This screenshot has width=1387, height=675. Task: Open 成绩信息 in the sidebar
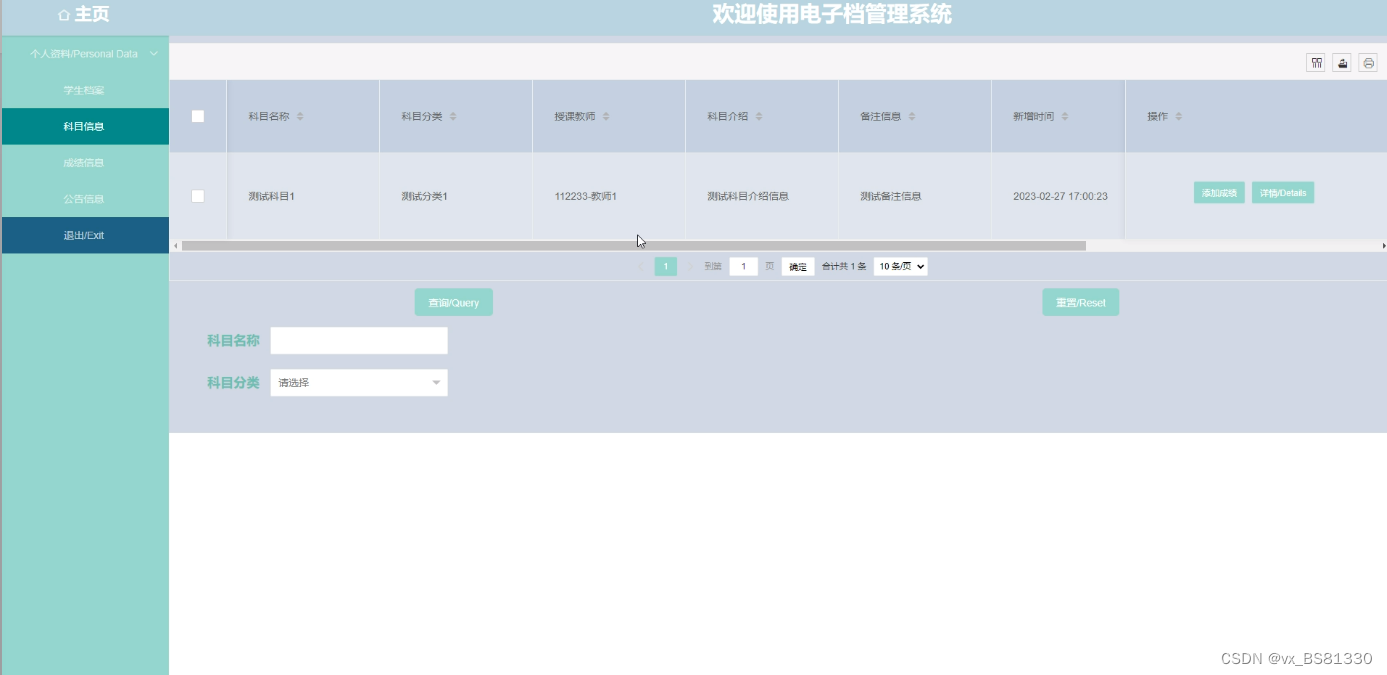[x=85, y=162]
